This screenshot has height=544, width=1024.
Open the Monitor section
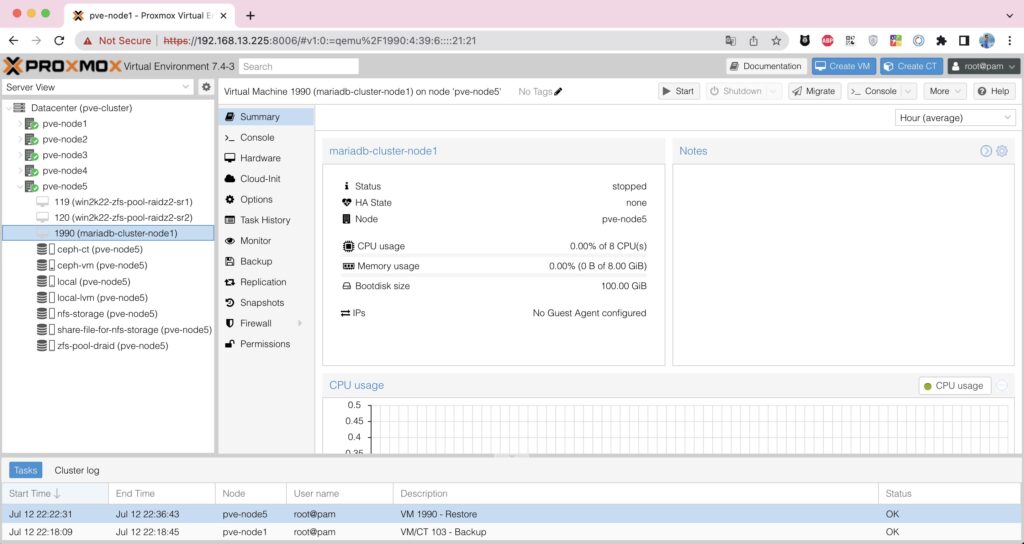point(266,241)
